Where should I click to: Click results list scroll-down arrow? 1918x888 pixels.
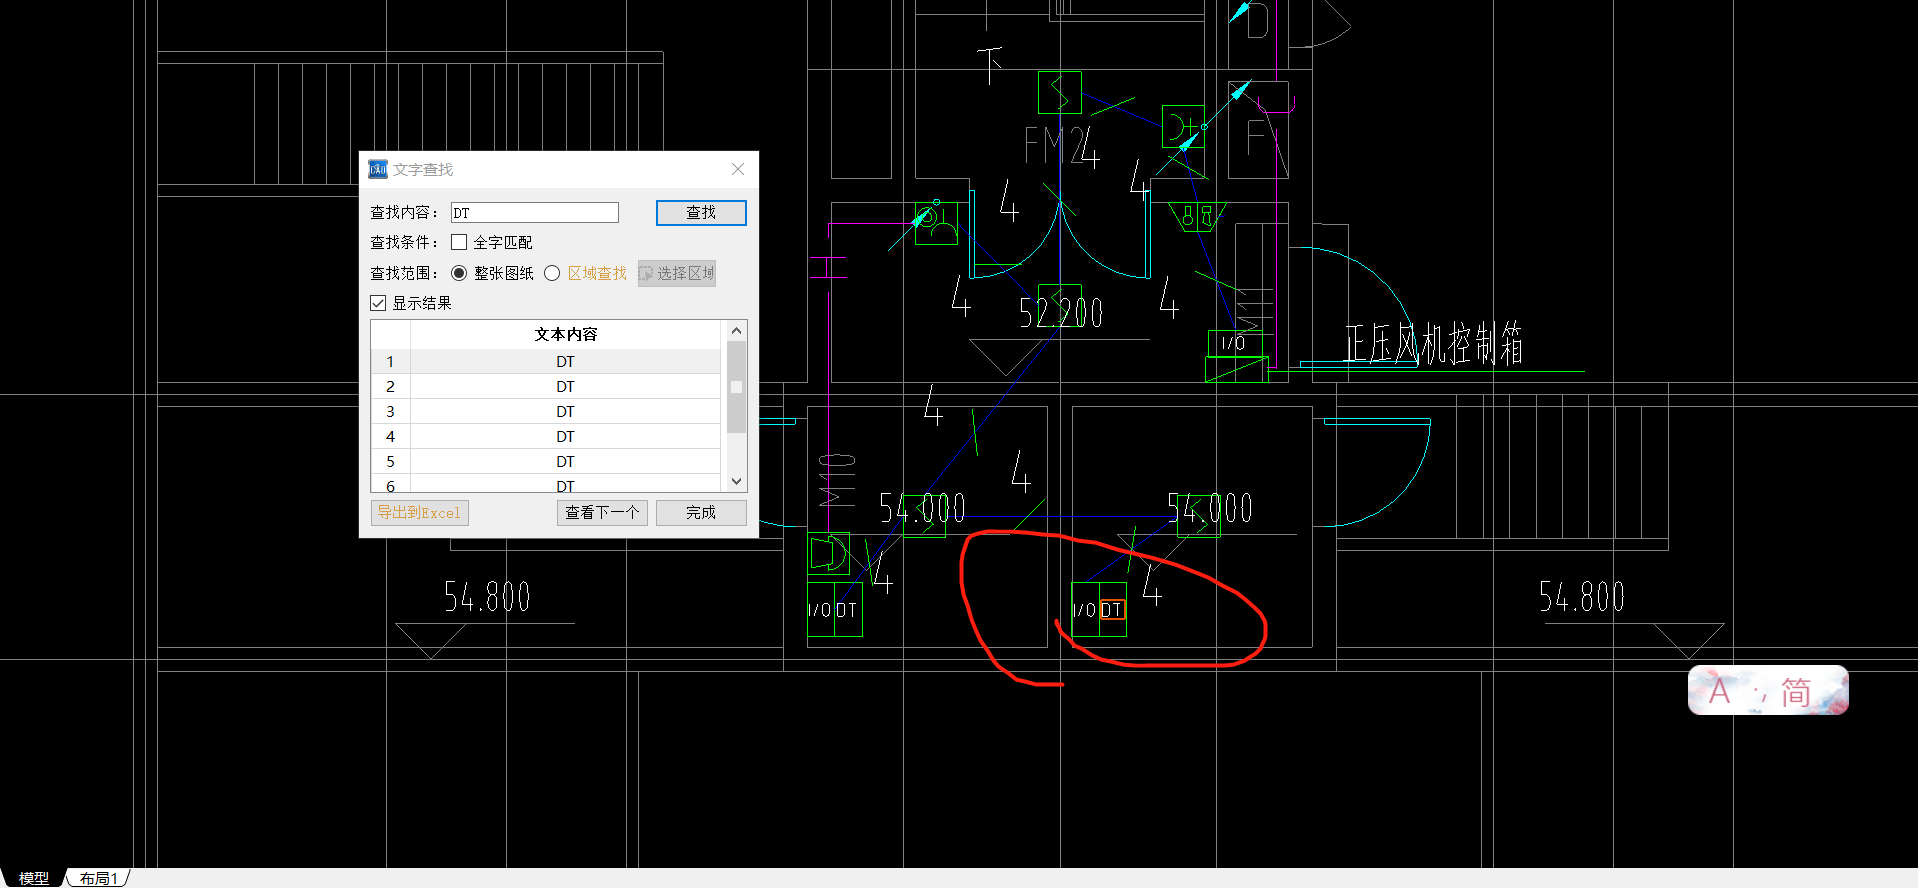736,481
